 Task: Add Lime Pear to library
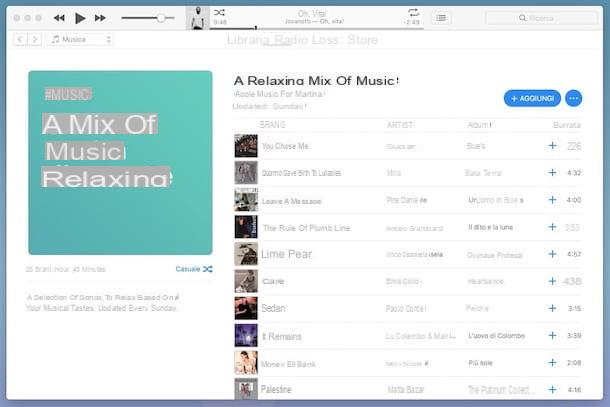click(x=552, y=254)
